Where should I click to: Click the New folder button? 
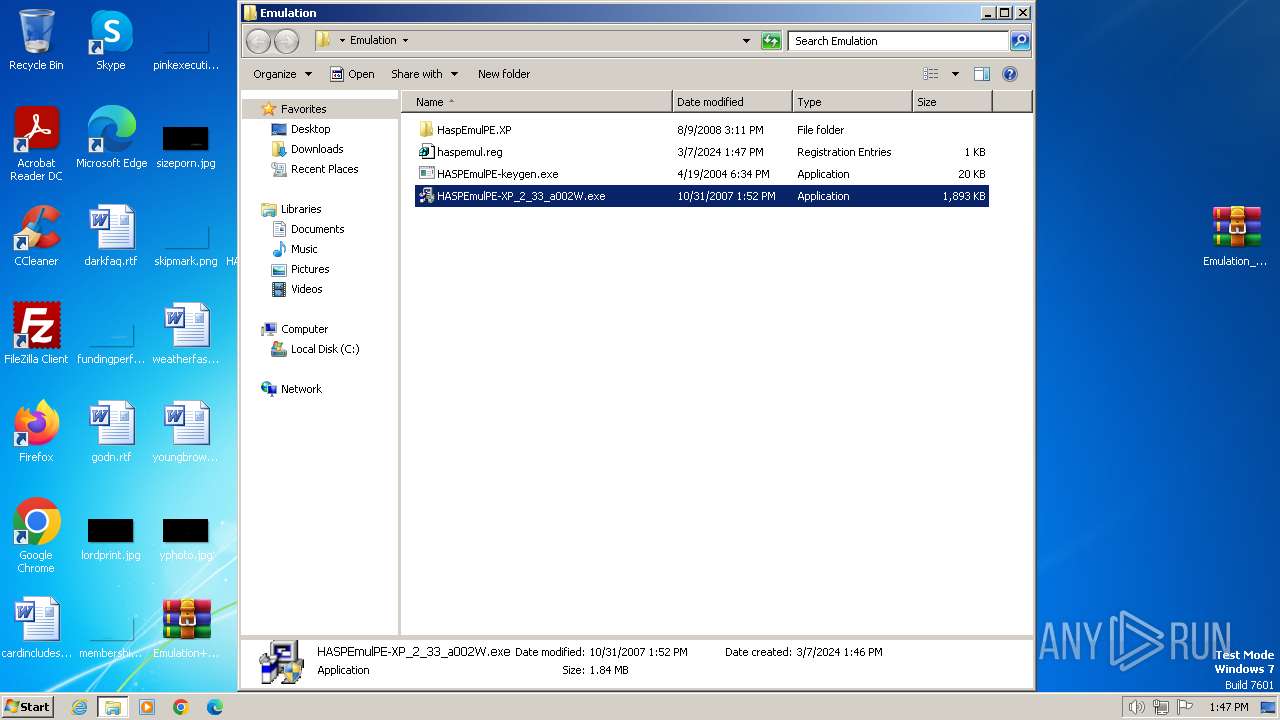pyautogui.click(x=504, y=74)
